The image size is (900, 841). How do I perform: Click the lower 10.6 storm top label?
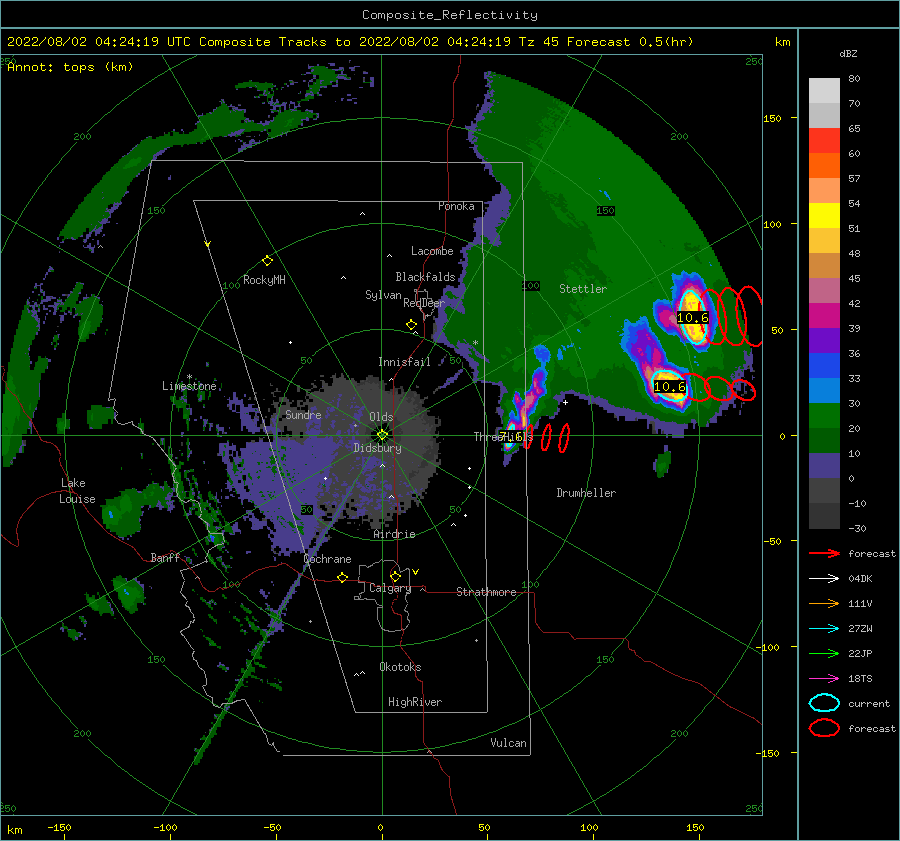coord(670,387)
